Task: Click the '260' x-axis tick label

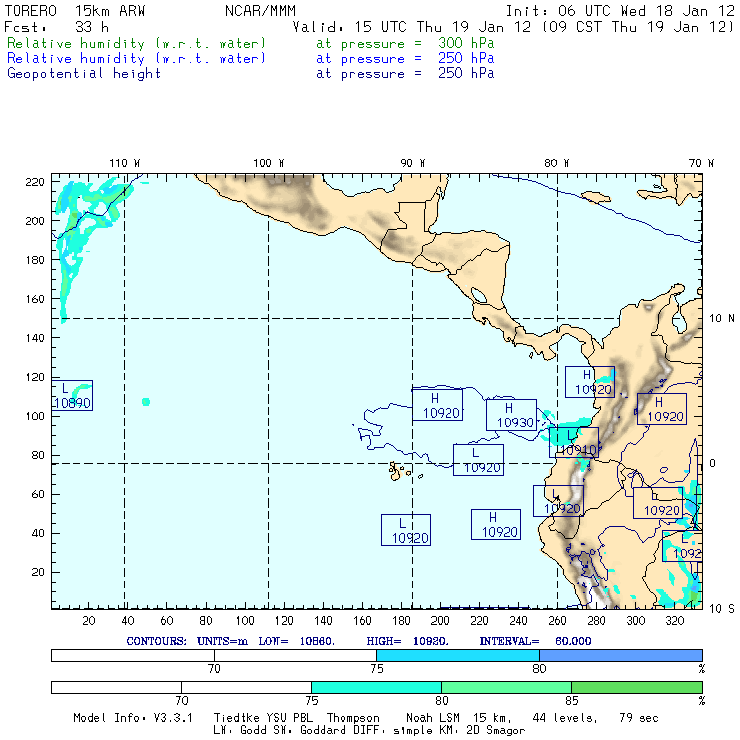Action: (557, 621)
